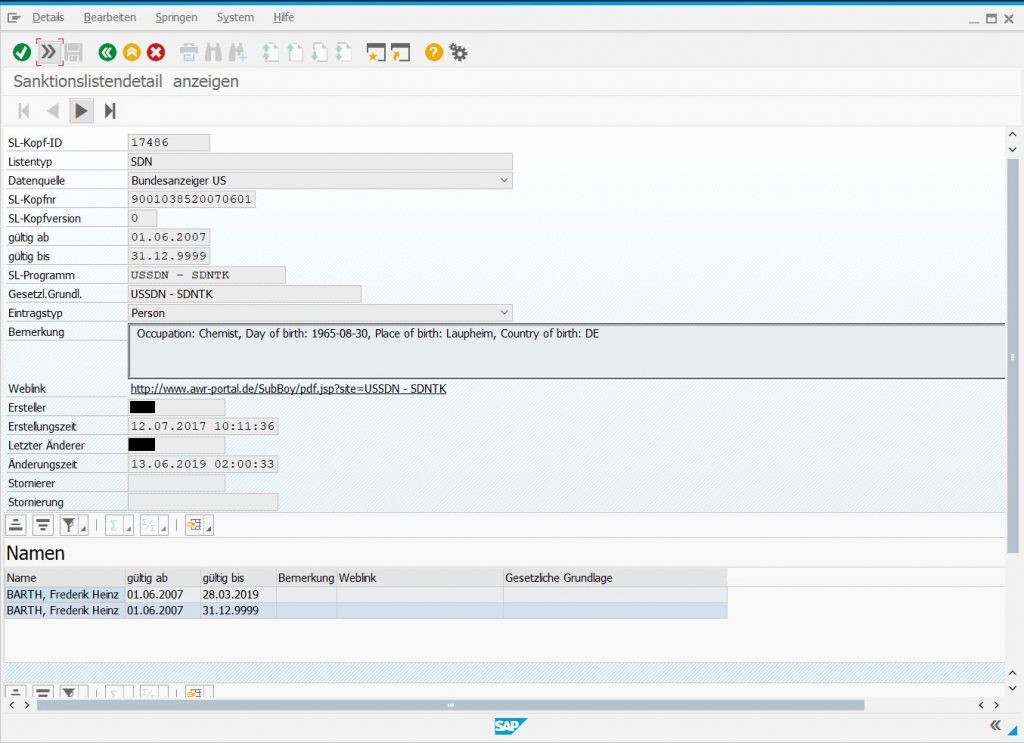Click the Find binoculars icon
The height and width of the screenshot is (743, 1024).
[211, 52]
